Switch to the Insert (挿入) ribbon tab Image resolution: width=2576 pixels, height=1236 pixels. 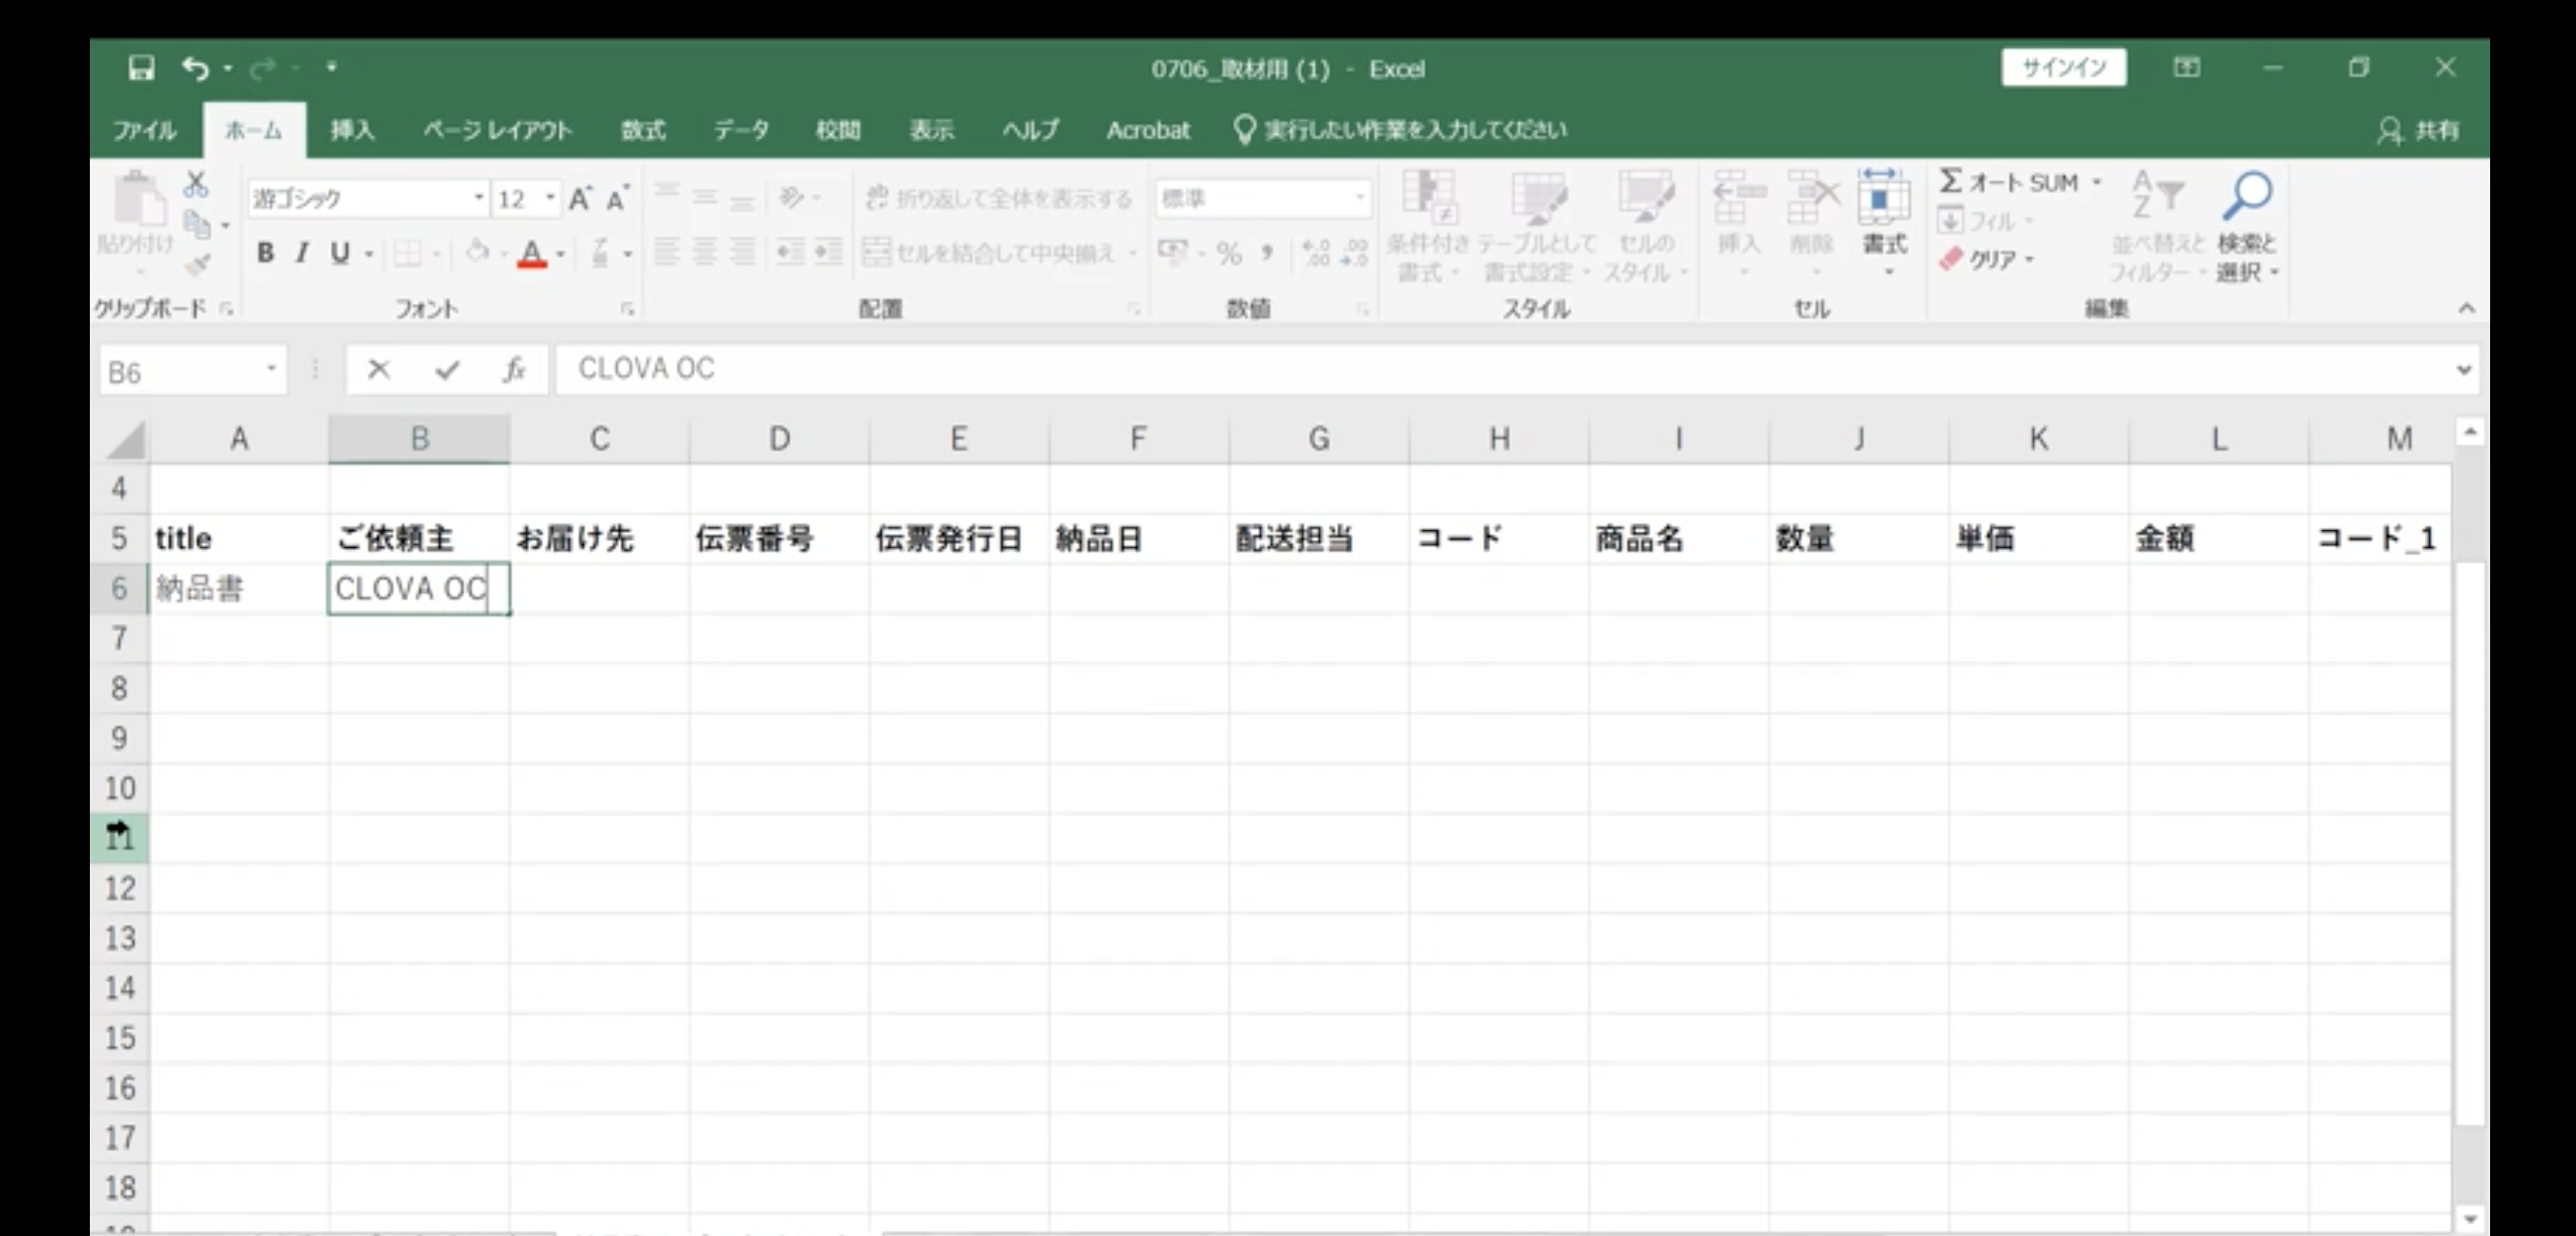[x=352, y=130]
